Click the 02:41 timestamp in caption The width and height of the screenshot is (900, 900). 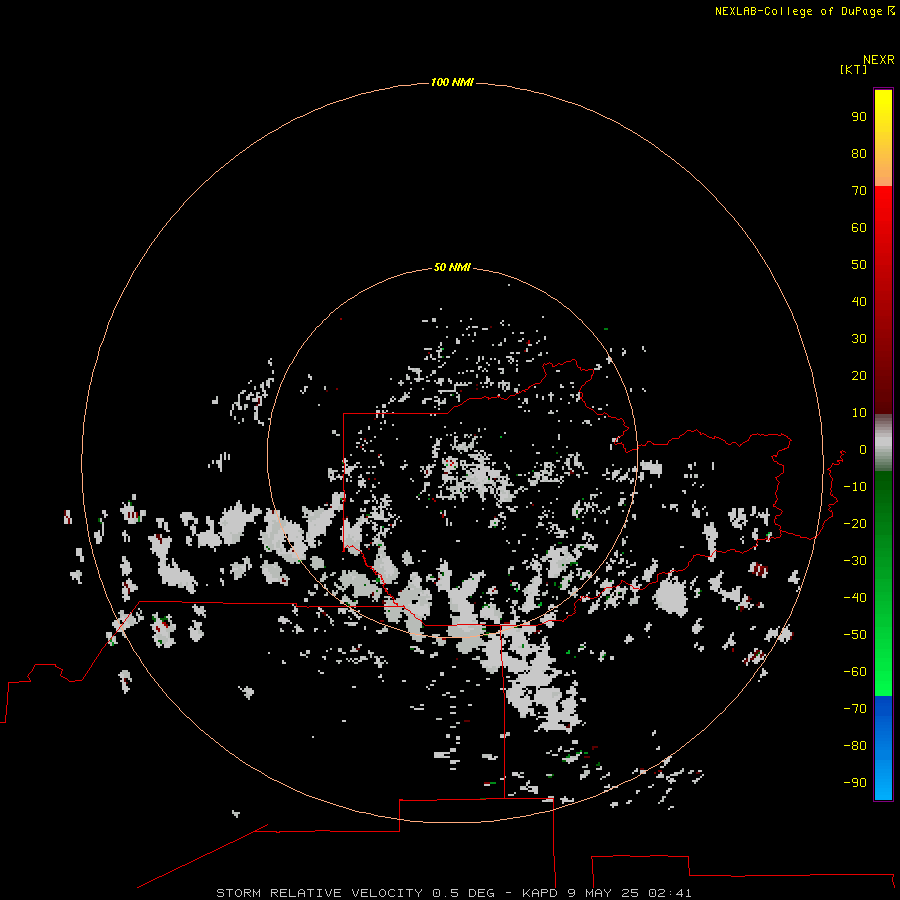point(670,893)
